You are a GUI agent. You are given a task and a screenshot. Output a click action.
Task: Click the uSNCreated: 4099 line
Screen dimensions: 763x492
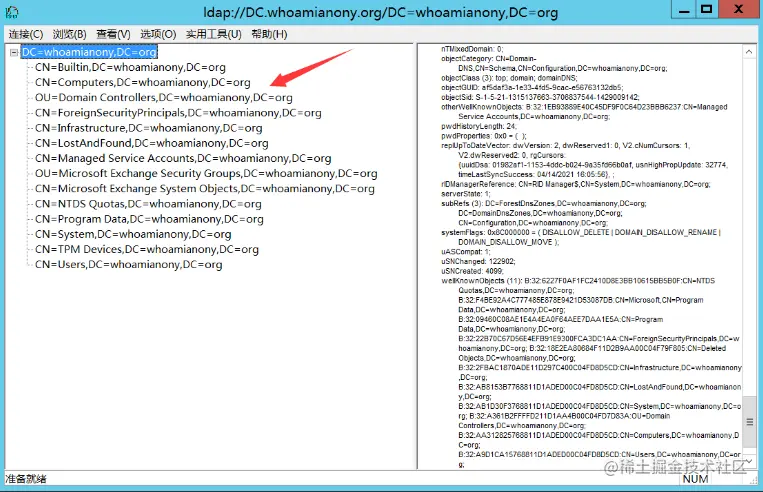pos(472,271)
